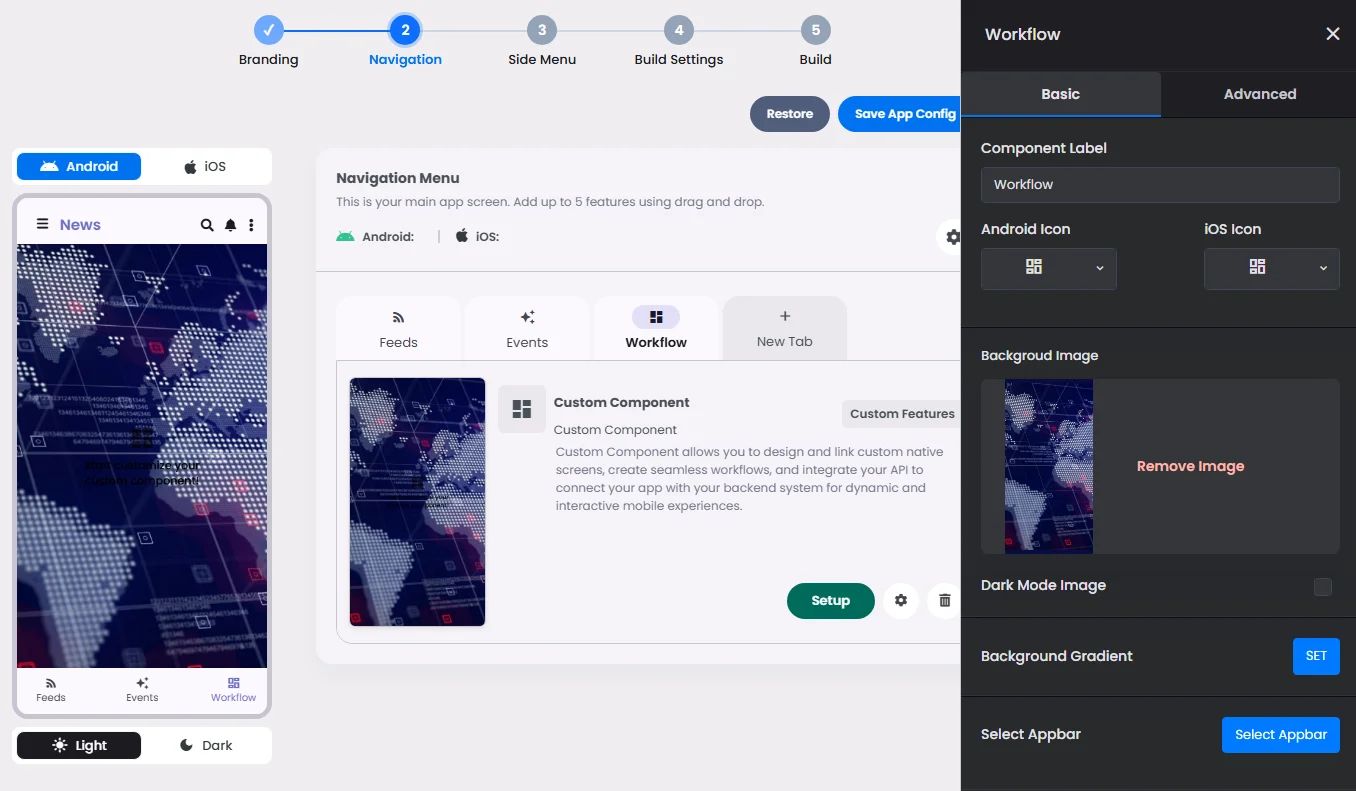Expand the Android Icon dropdown
This screenshot has width=1356, height=791.
click(x=1048, y=268)
